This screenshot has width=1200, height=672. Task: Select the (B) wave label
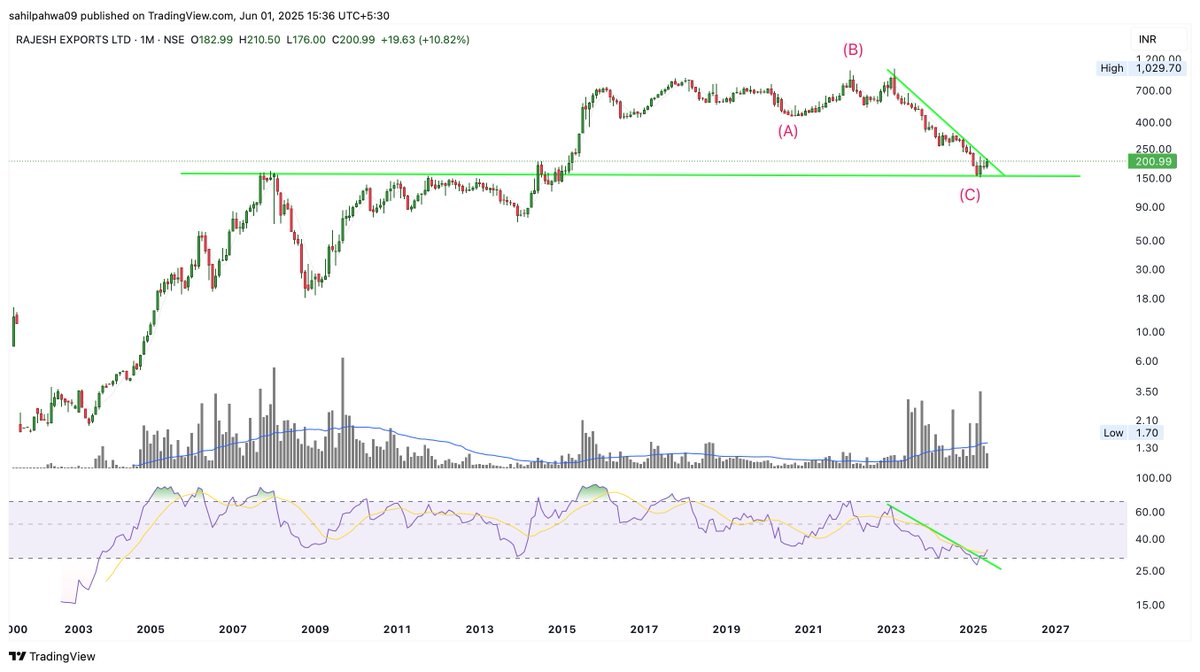click(853, 49)
